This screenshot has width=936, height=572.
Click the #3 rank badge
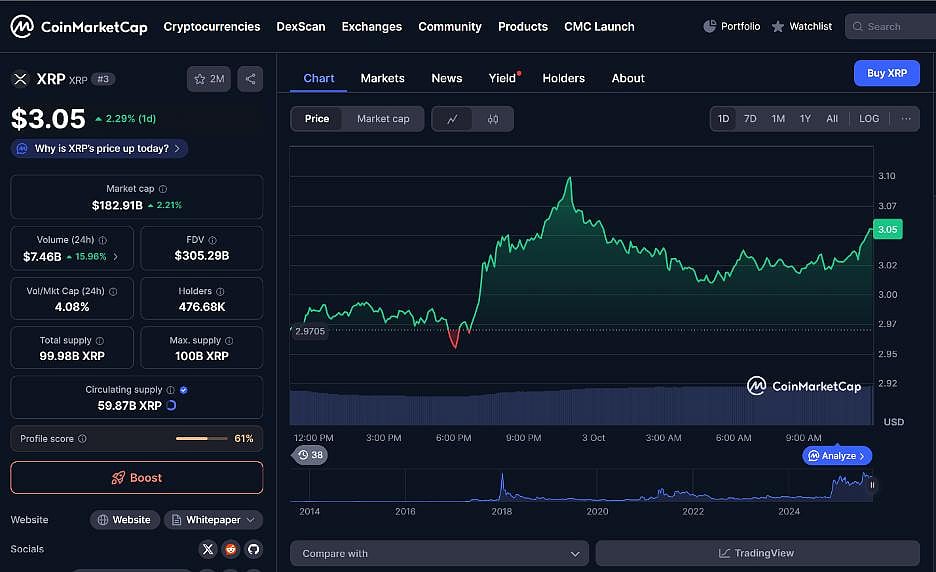pos(103,79)
